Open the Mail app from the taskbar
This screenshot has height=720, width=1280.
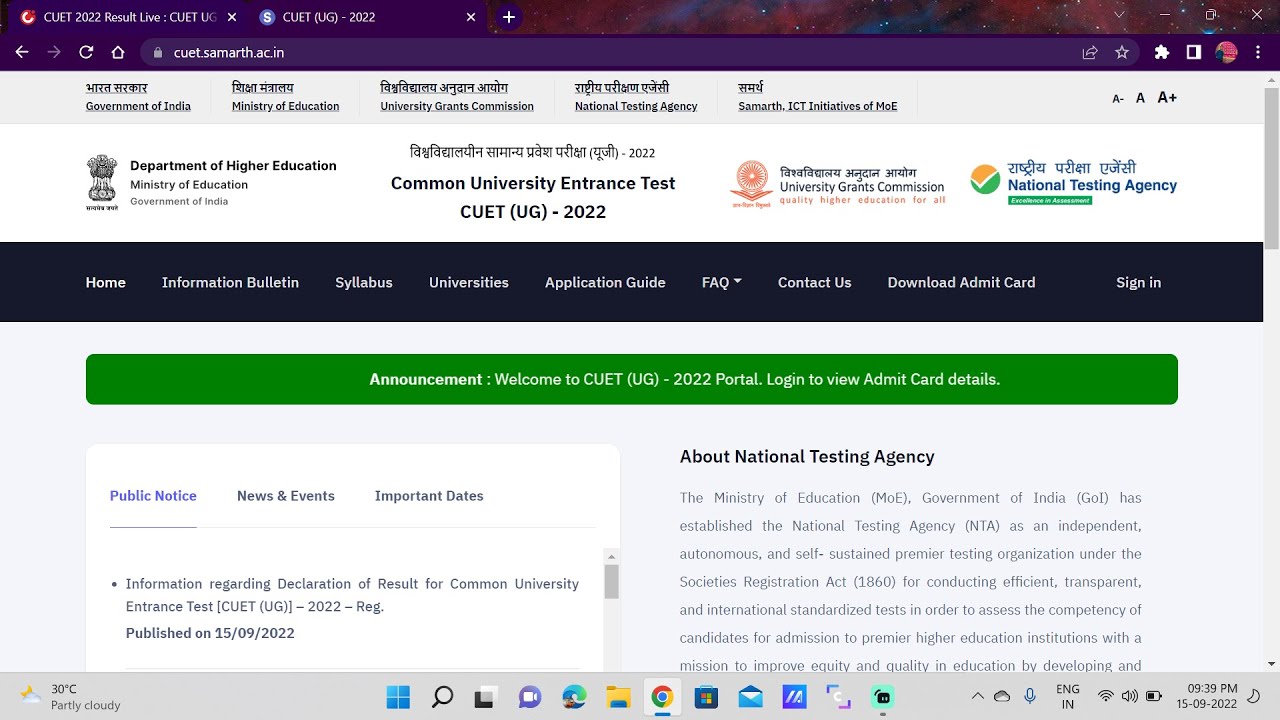[x=750, y=697]
